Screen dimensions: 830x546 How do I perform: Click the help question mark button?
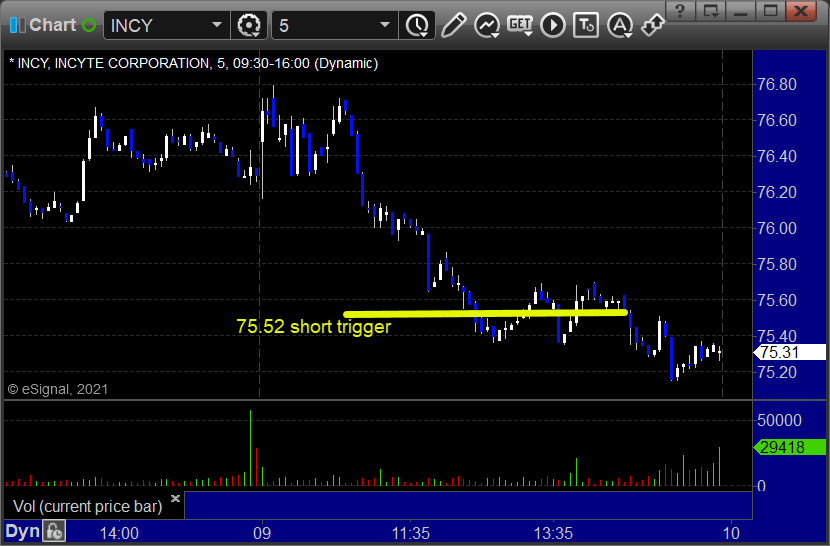[x=680, y=10]
